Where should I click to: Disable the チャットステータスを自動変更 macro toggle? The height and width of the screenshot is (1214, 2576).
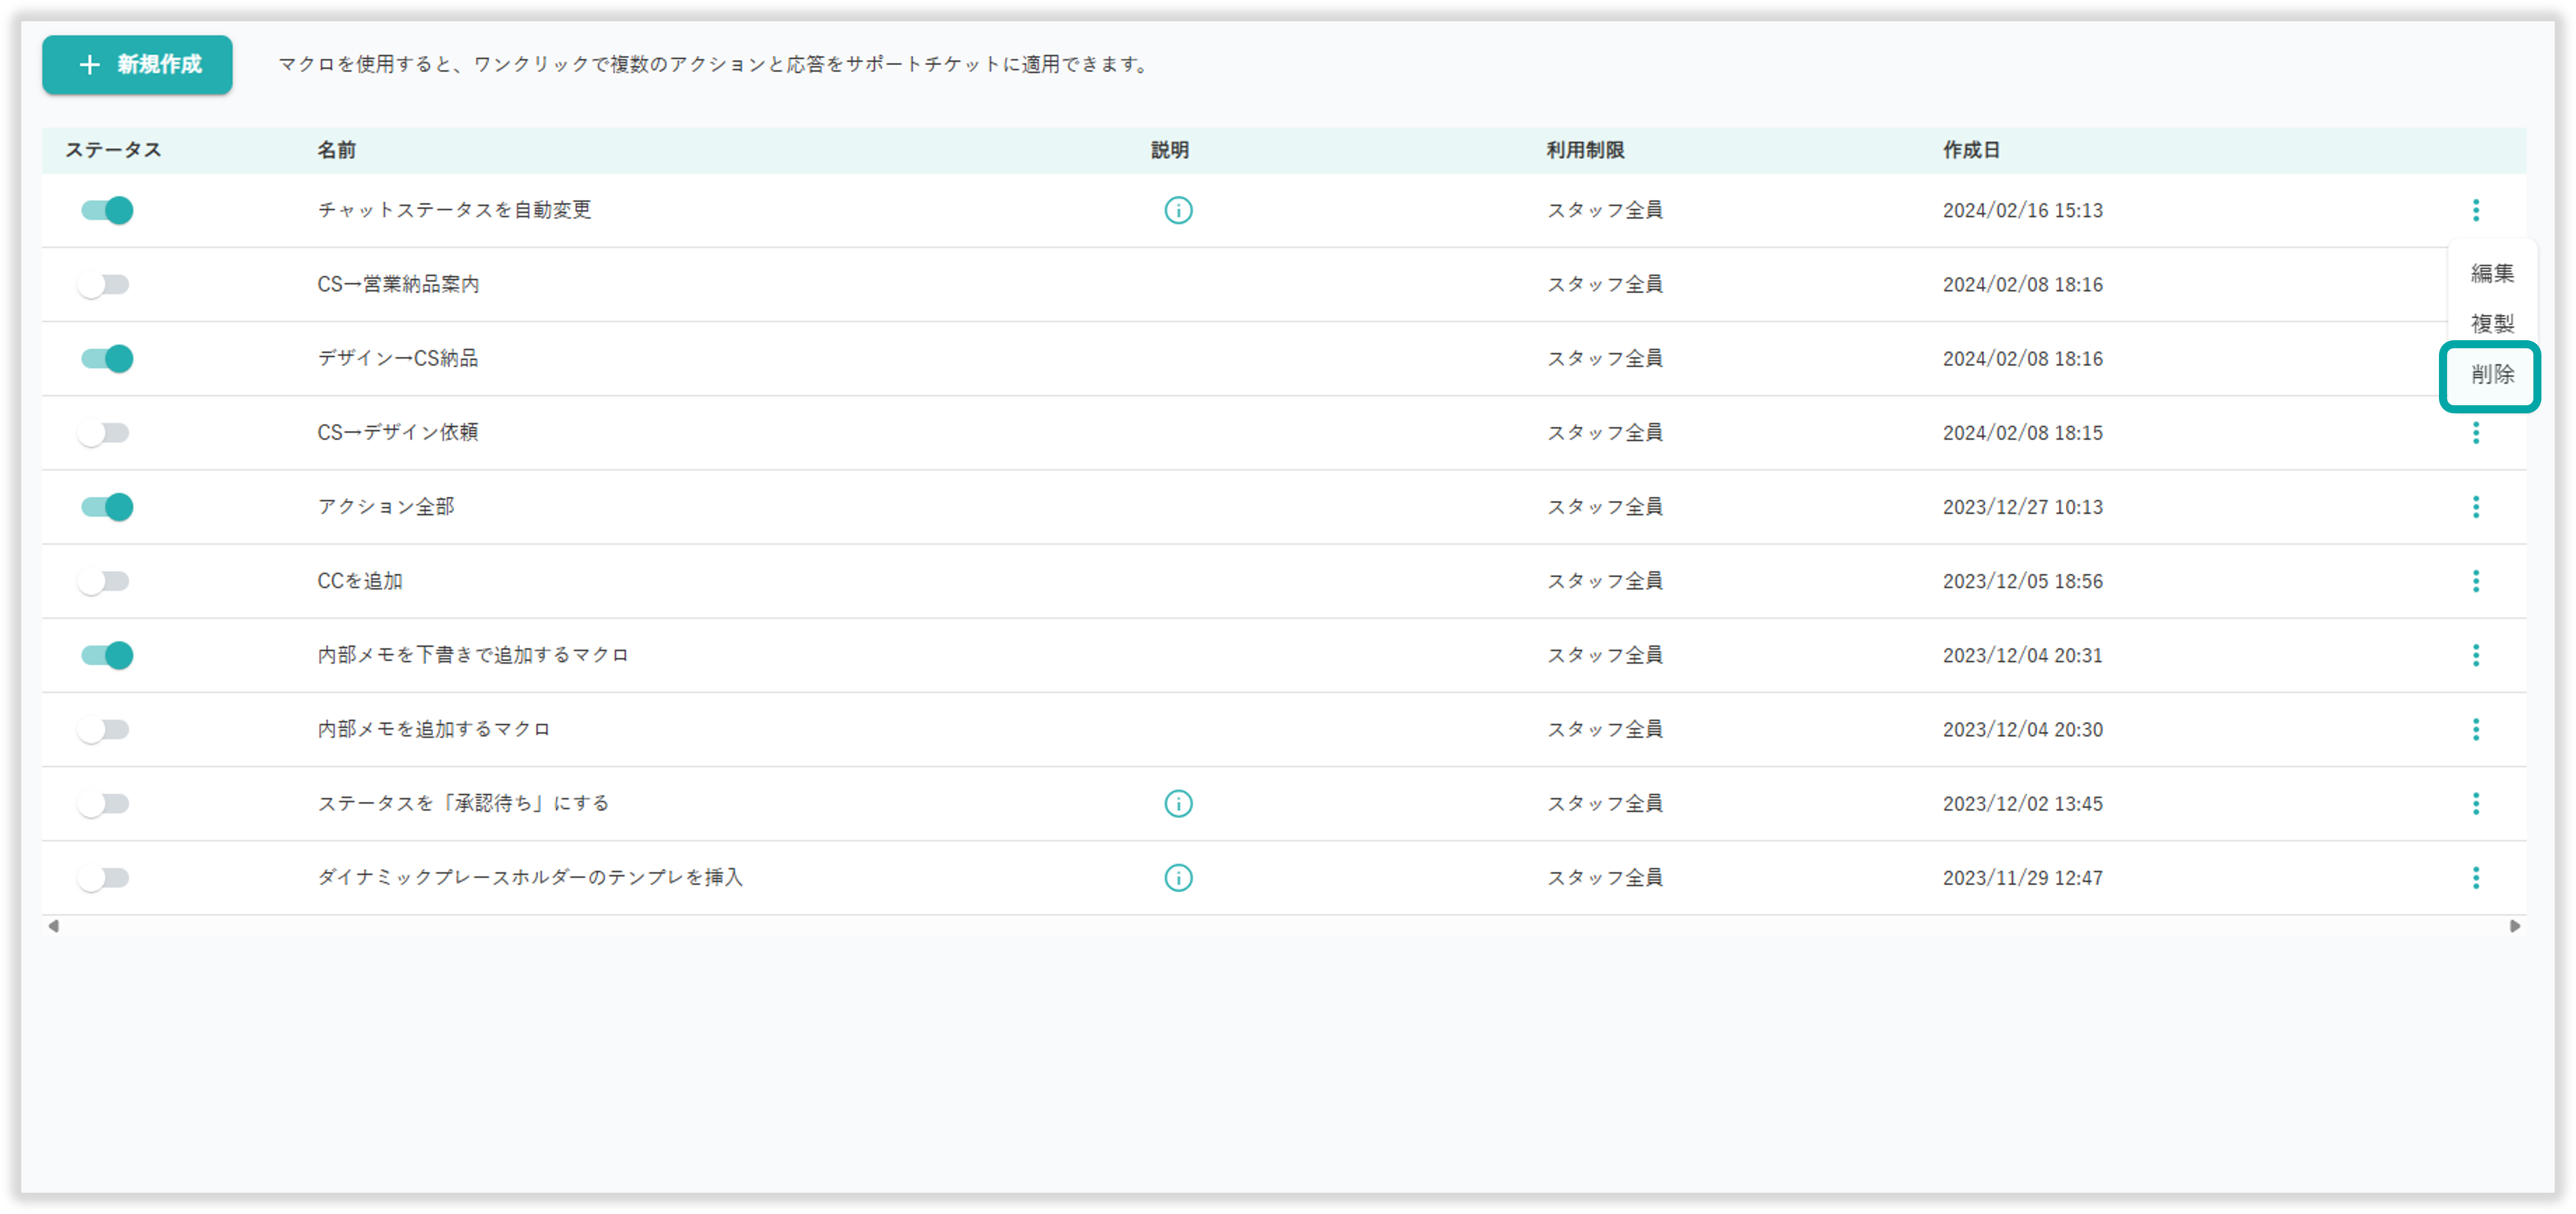tap(107, 210)
